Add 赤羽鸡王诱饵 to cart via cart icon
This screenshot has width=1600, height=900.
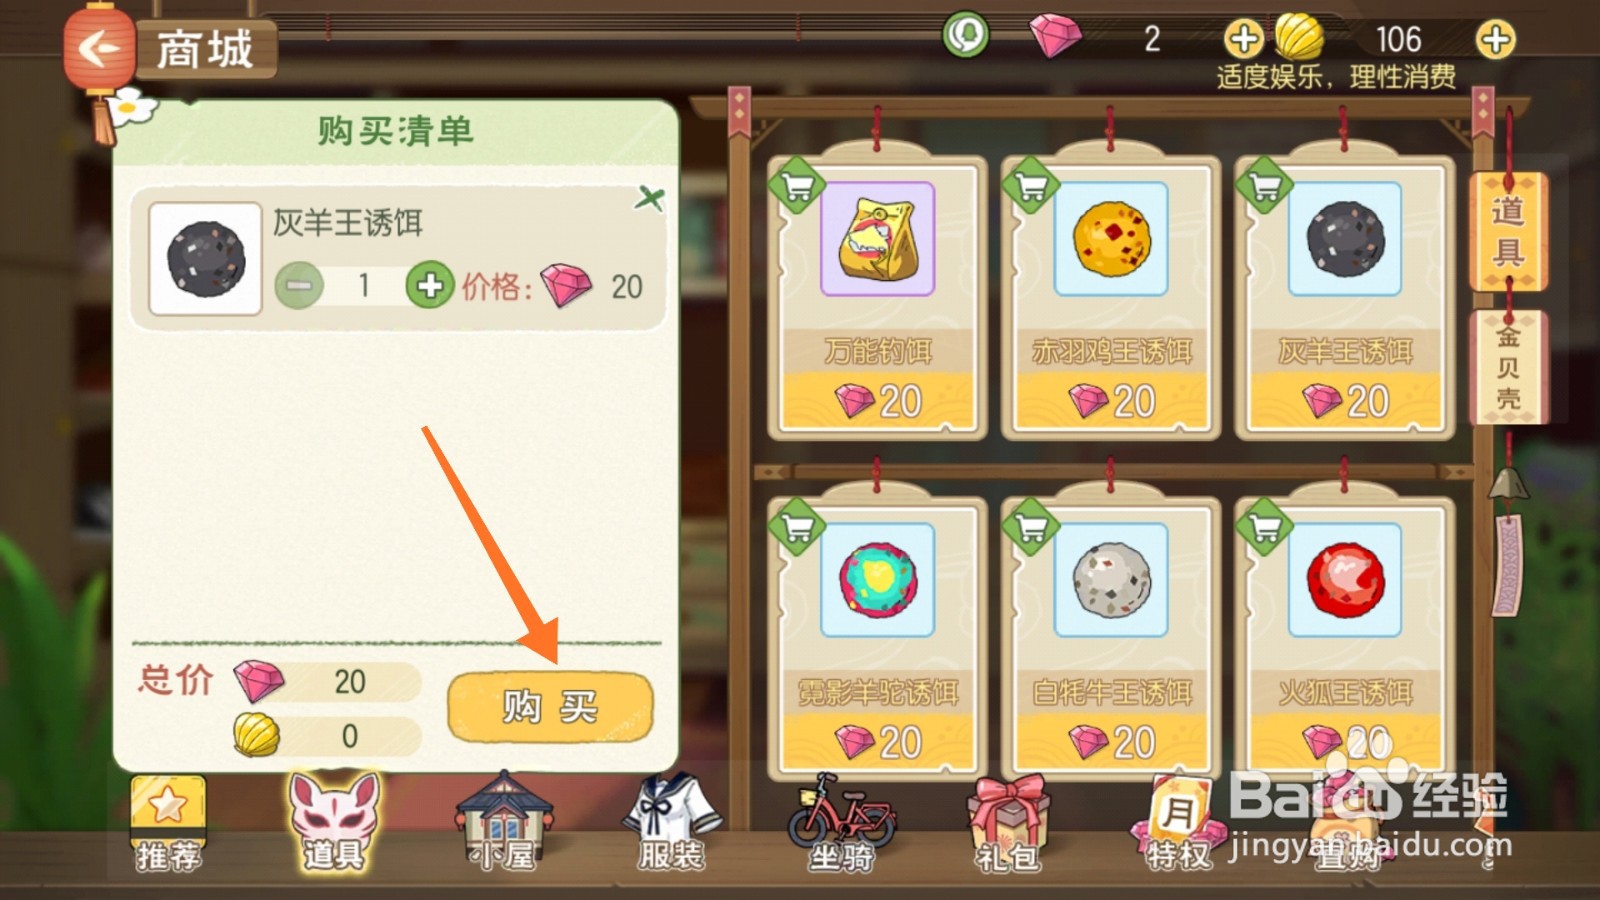(x=1030, y=185)
